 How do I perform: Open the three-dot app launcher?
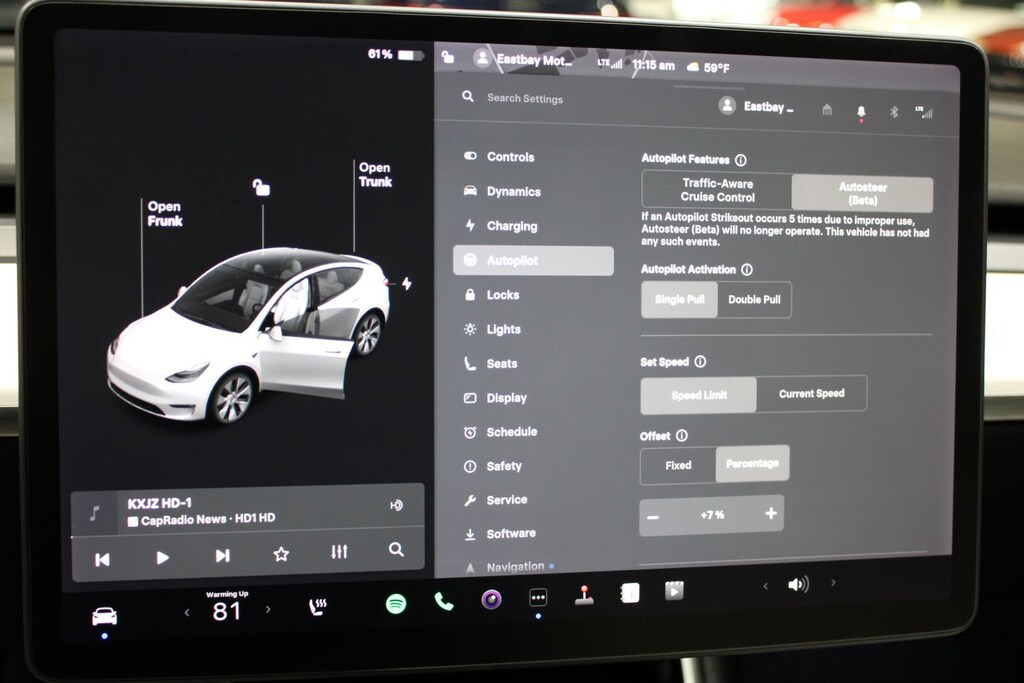(538, 598)
